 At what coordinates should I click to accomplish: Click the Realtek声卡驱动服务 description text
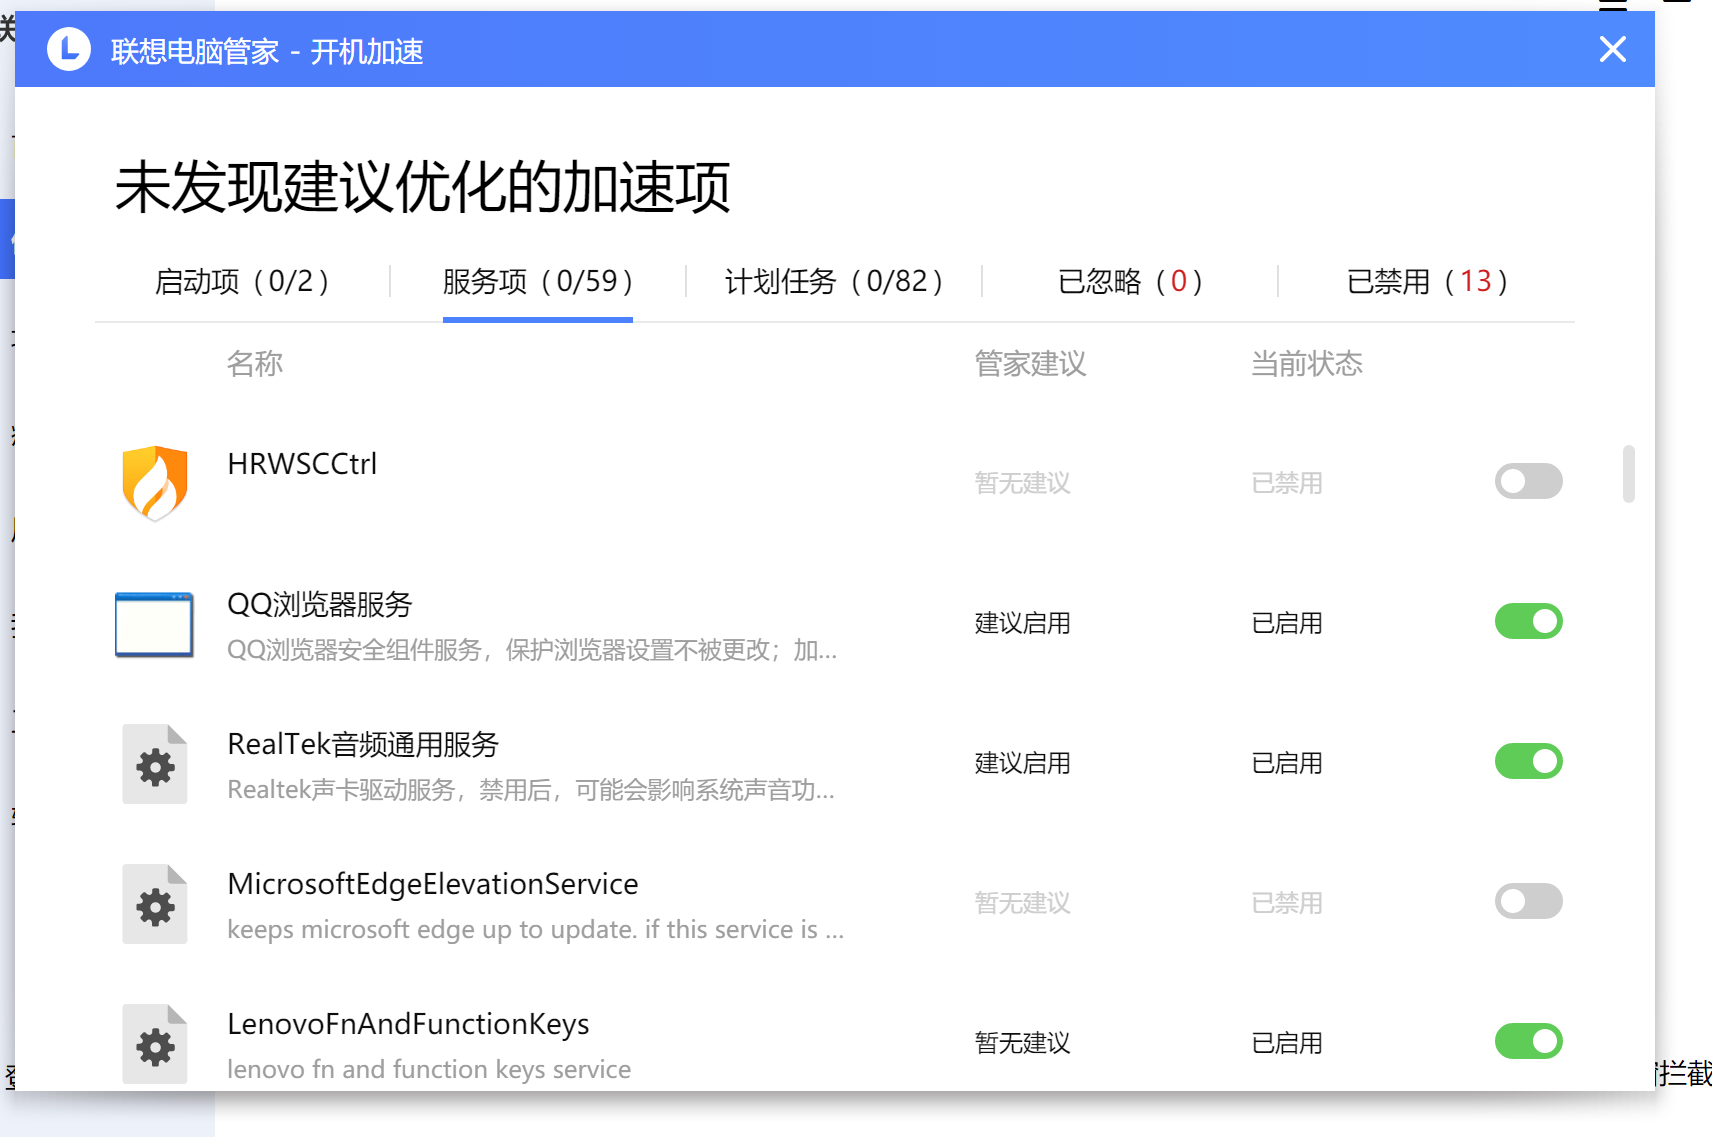coord(531,790)
